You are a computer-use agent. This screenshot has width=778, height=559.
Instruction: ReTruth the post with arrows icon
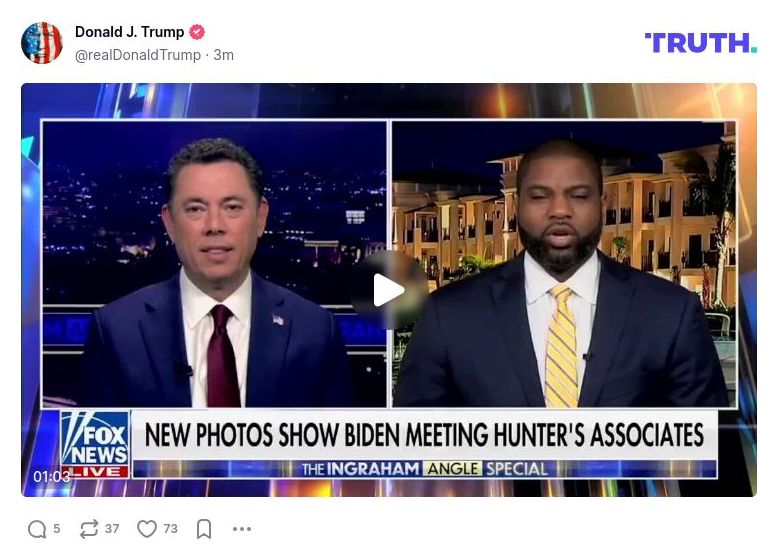point(89,529)
